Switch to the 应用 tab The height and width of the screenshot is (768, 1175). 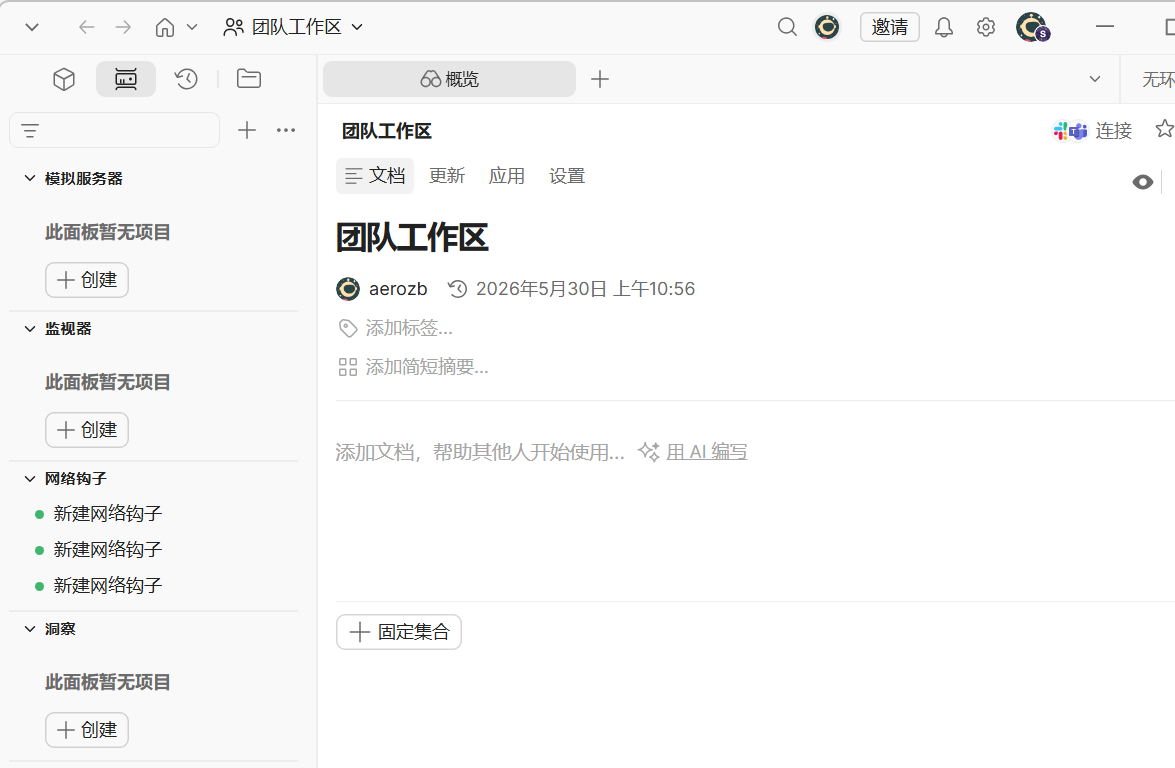pos(507,176)
